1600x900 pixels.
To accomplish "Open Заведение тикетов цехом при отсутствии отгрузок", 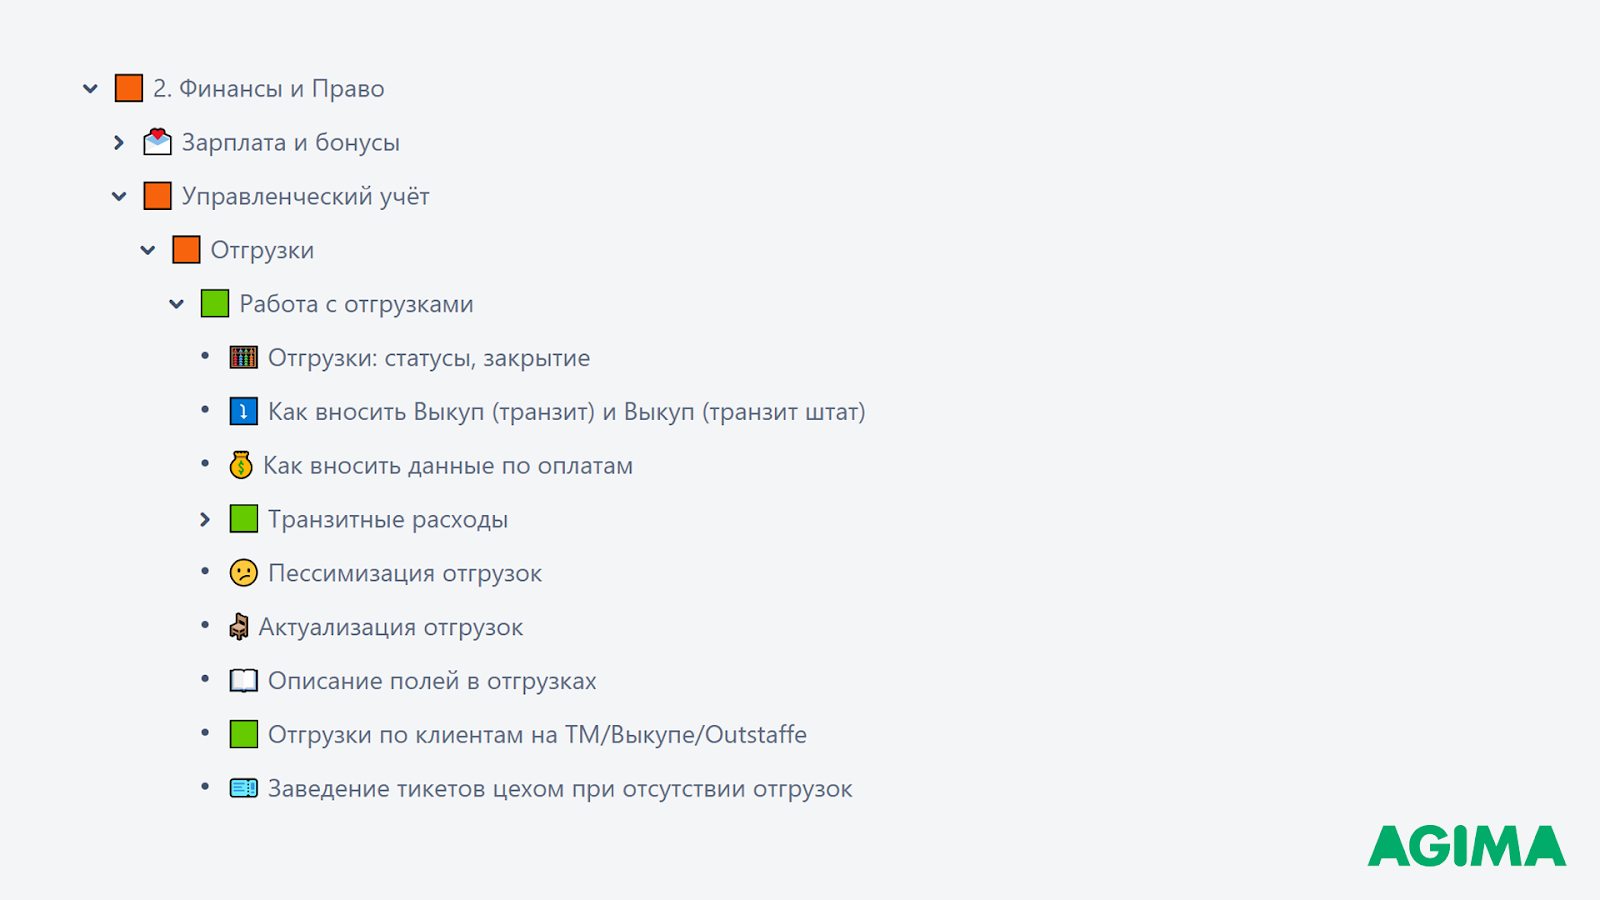I will point(560,789).
